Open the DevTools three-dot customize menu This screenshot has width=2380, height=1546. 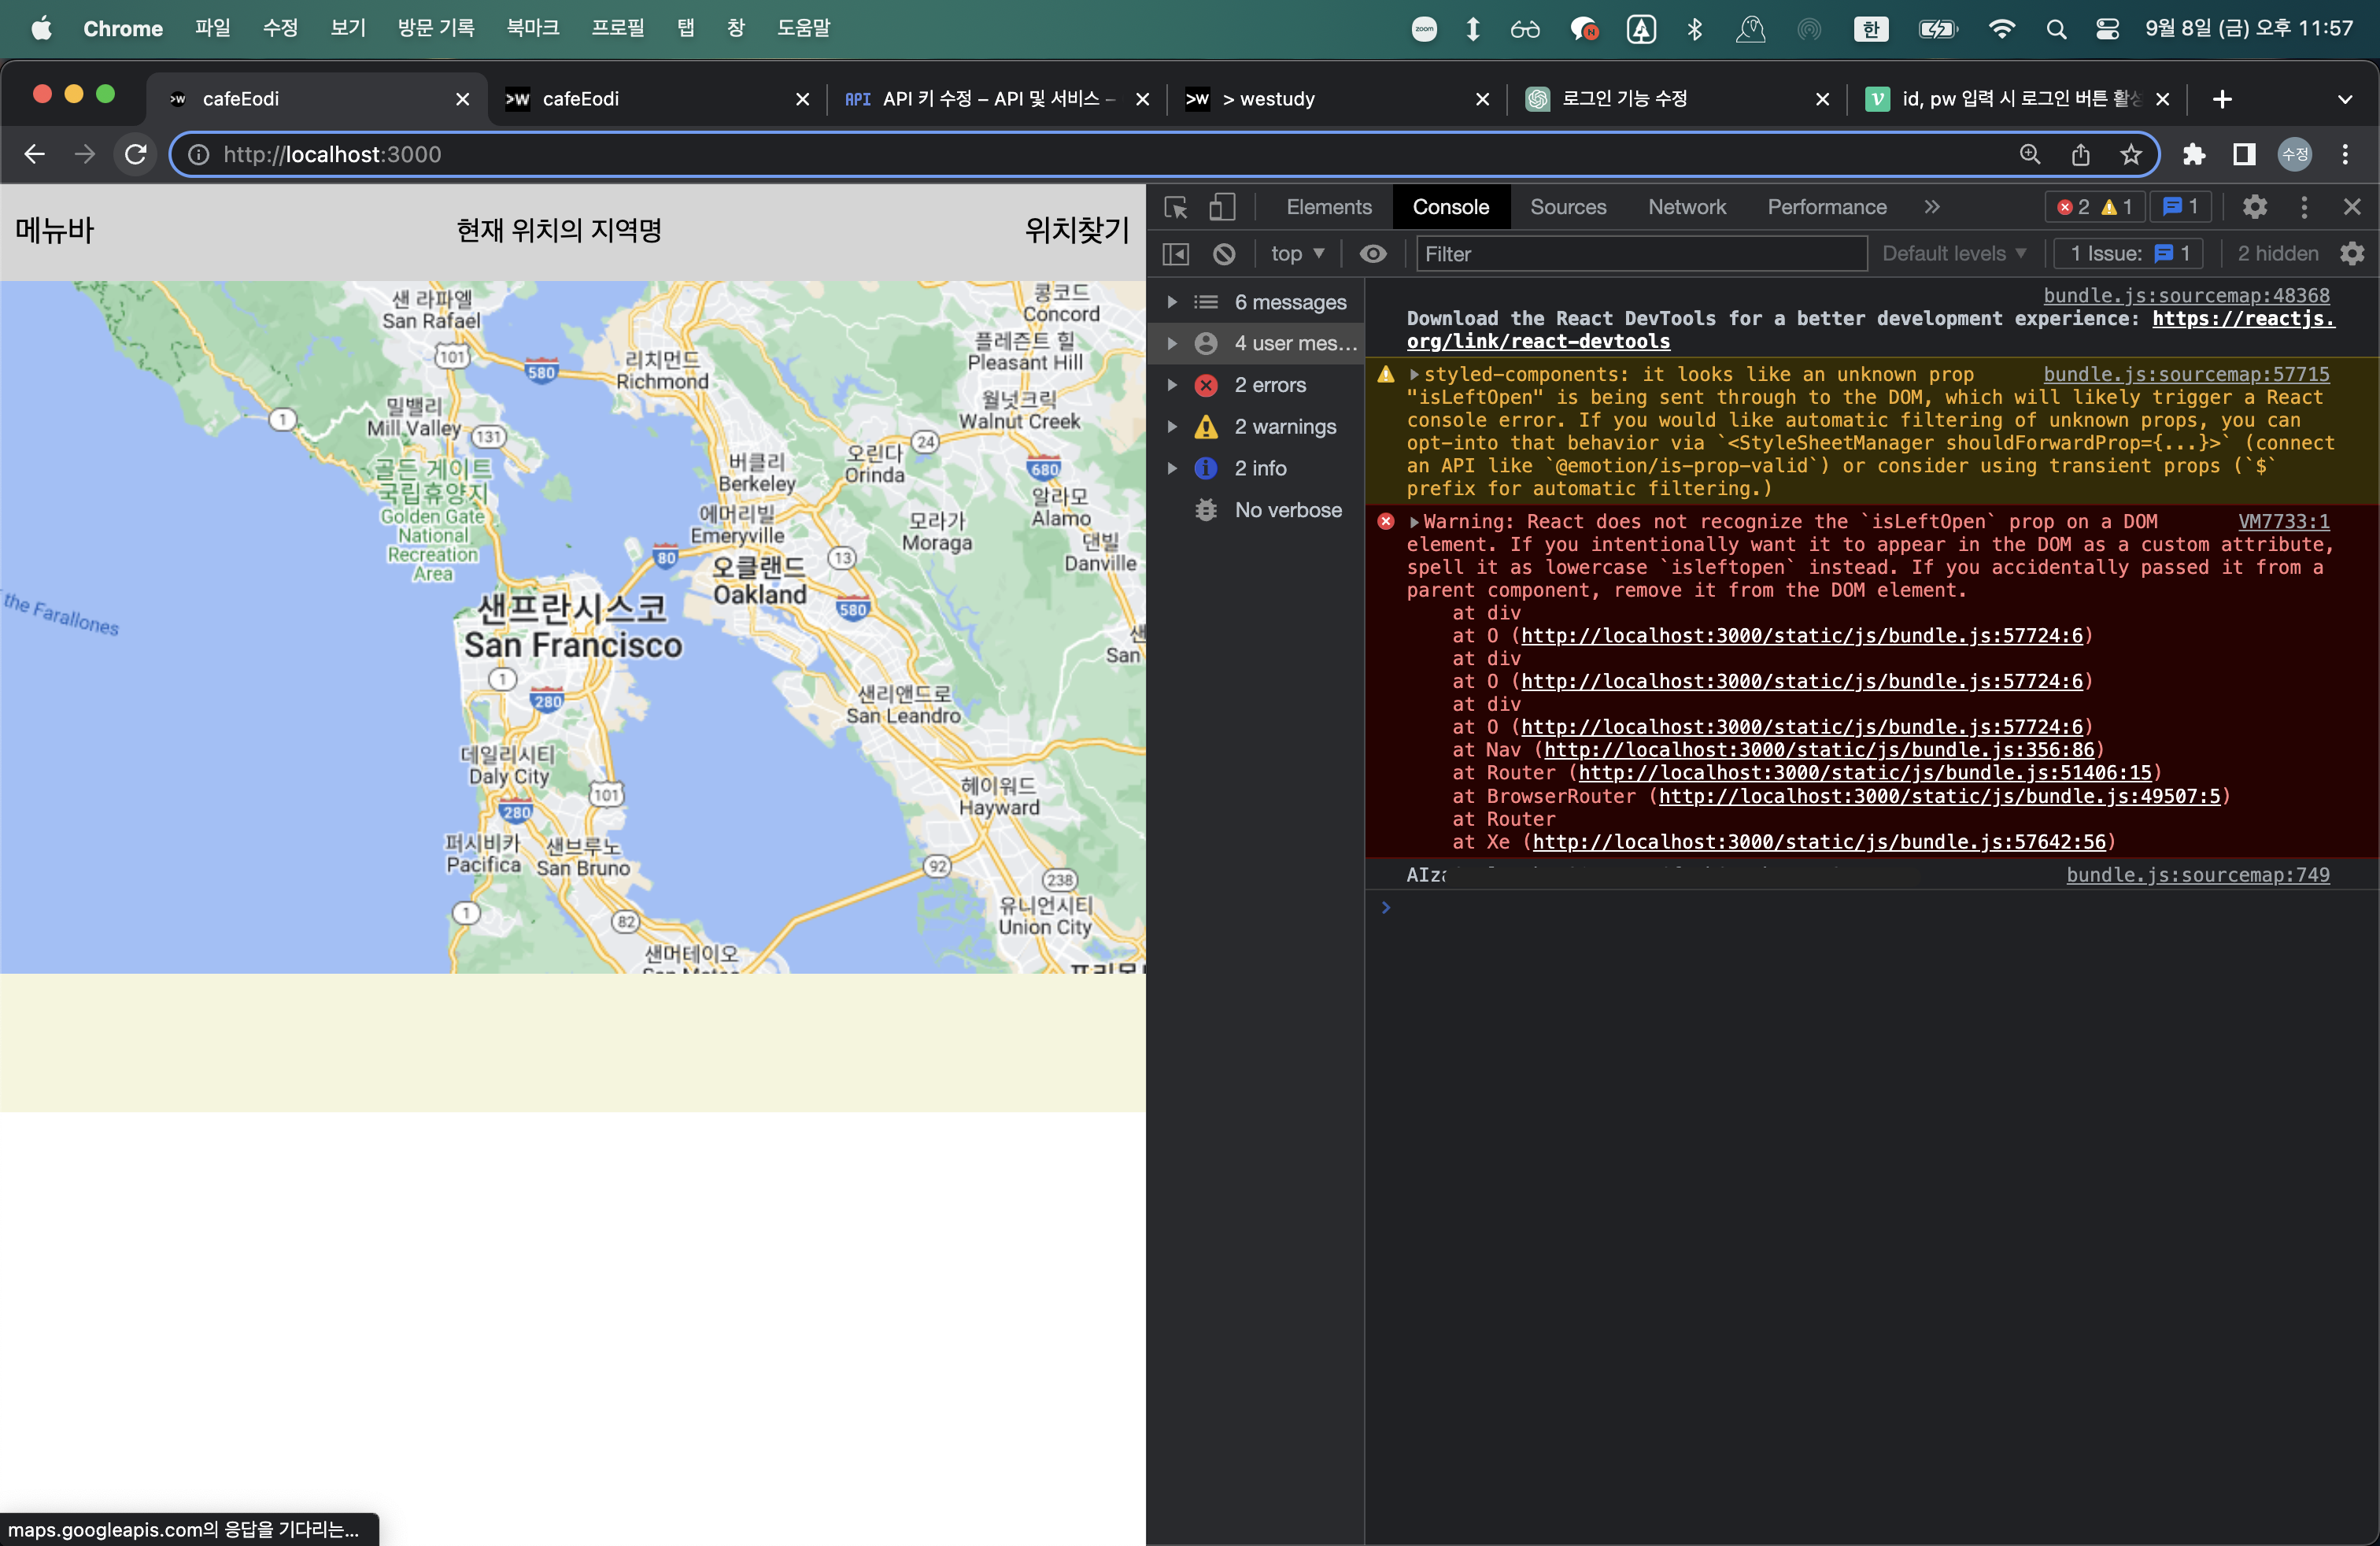click(2304, 207)
